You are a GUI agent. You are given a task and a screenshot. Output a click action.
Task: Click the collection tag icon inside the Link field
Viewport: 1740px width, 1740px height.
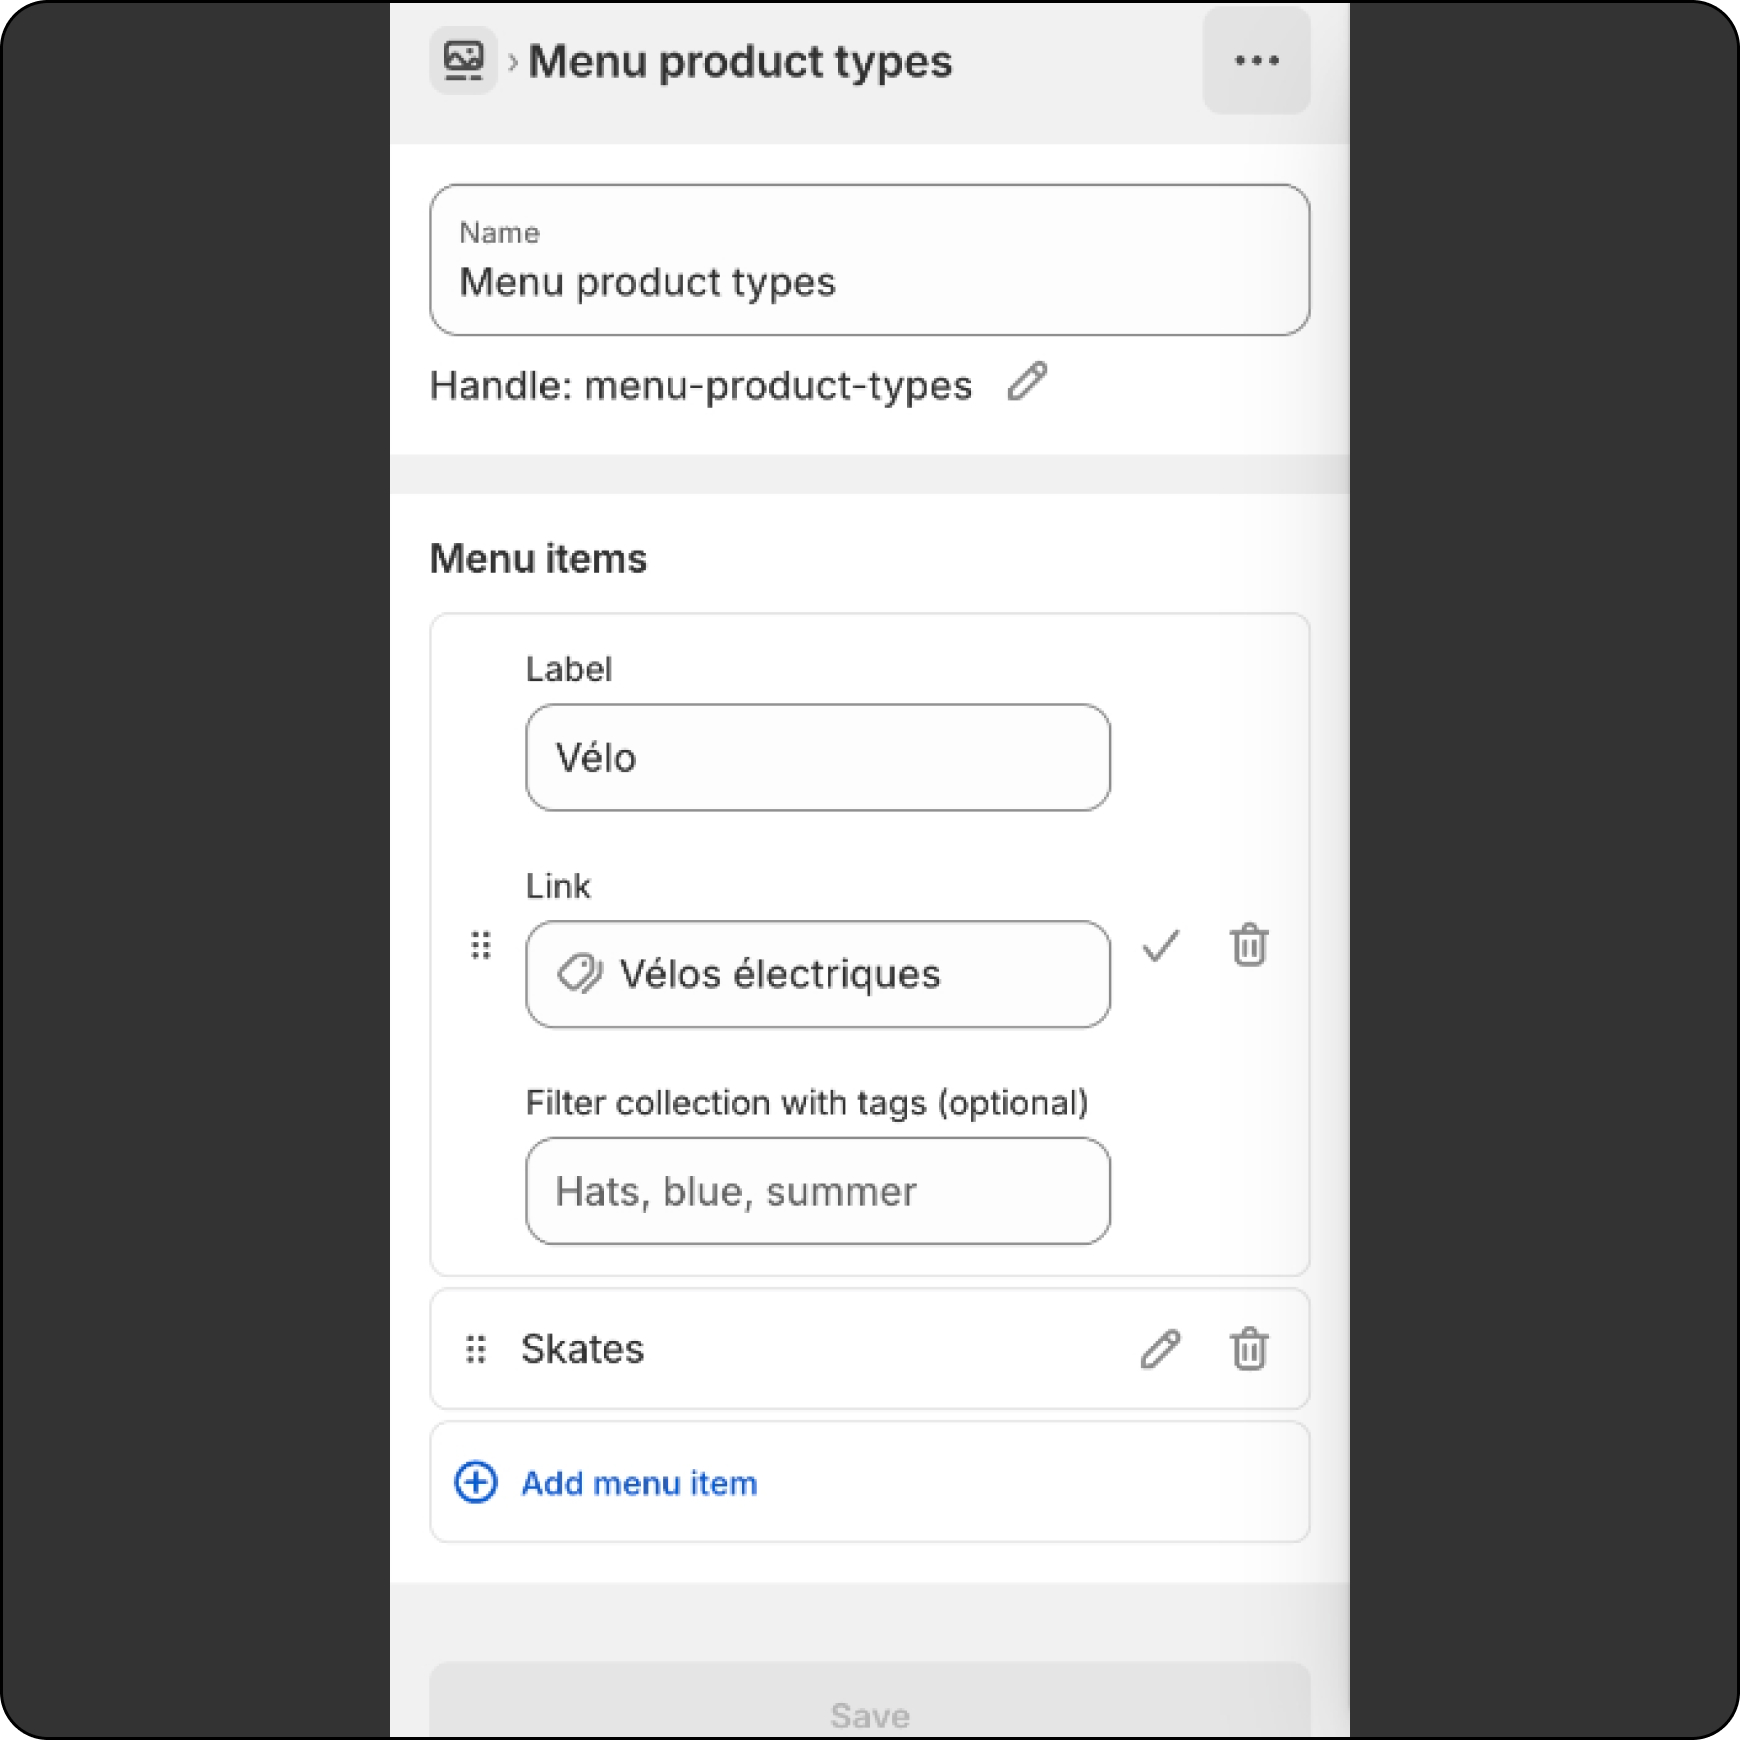coord(579,973)
